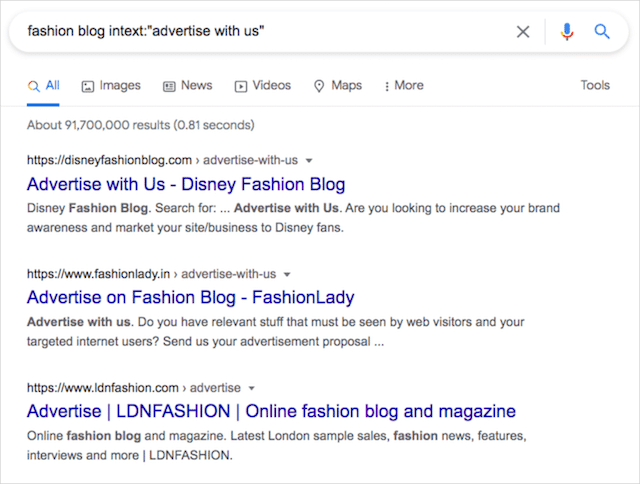The height and width of the screenshot is (484, 640).
Task: Click the microphone voice search icon
Action: click(567, 31)
